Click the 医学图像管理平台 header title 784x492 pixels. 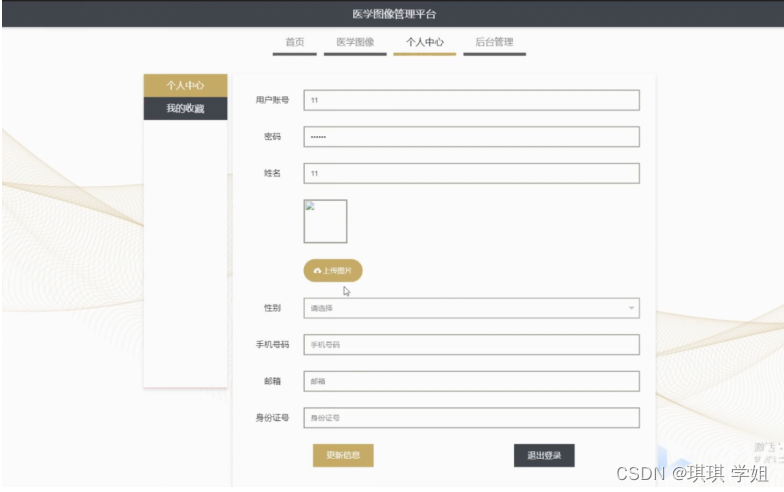click(x=394, y=14)
